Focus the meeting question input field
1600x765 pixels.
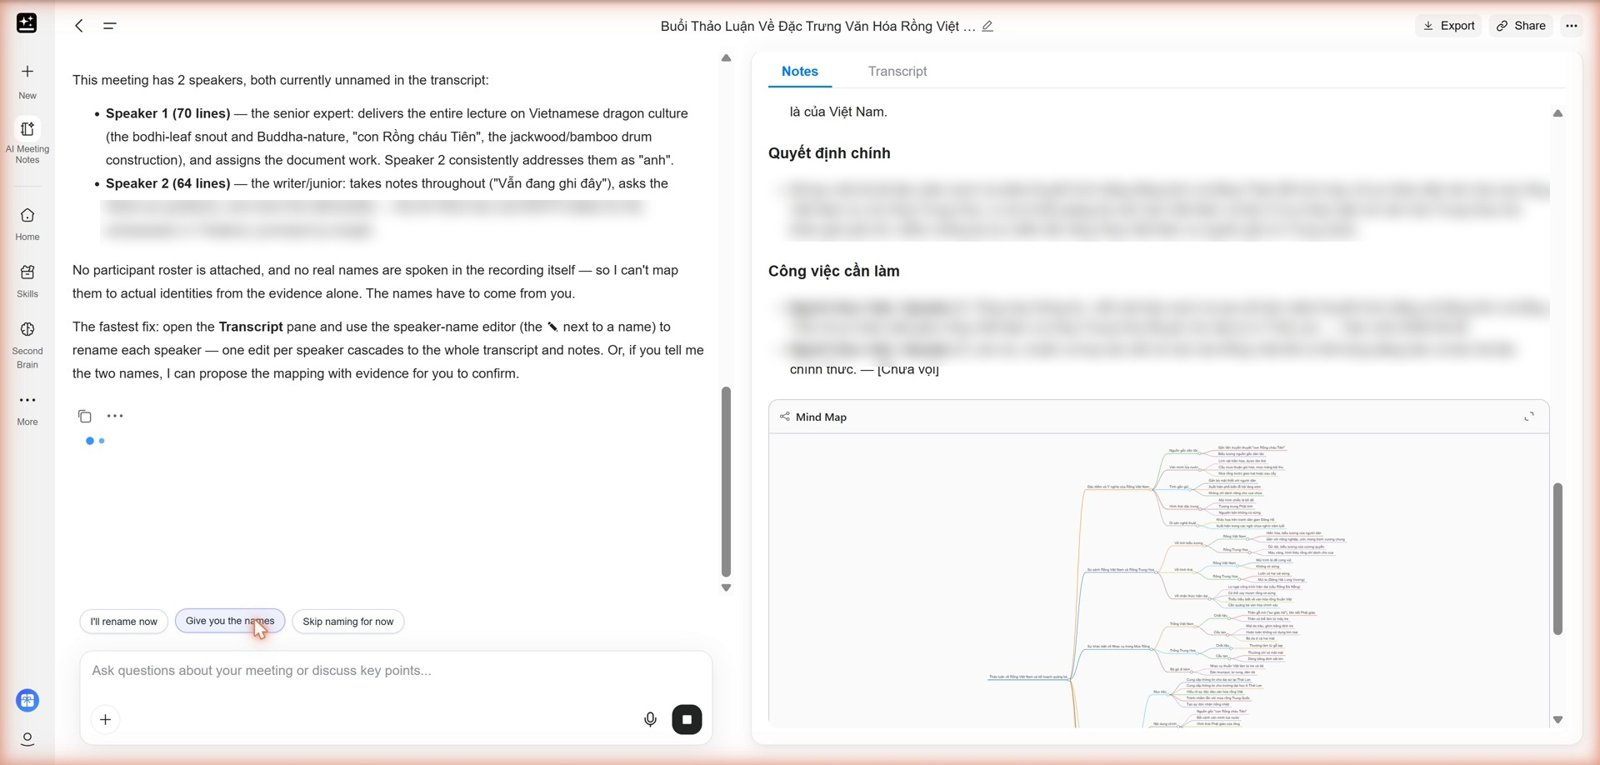396,671
